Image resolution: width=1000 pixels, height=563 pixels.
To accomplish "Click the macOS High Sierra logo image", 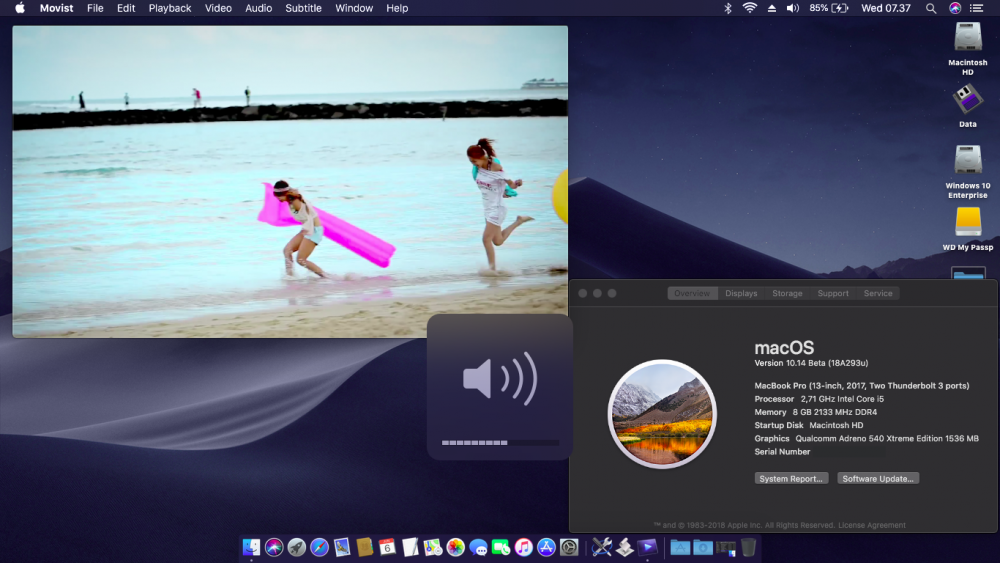I will click(x=662, y=414).
